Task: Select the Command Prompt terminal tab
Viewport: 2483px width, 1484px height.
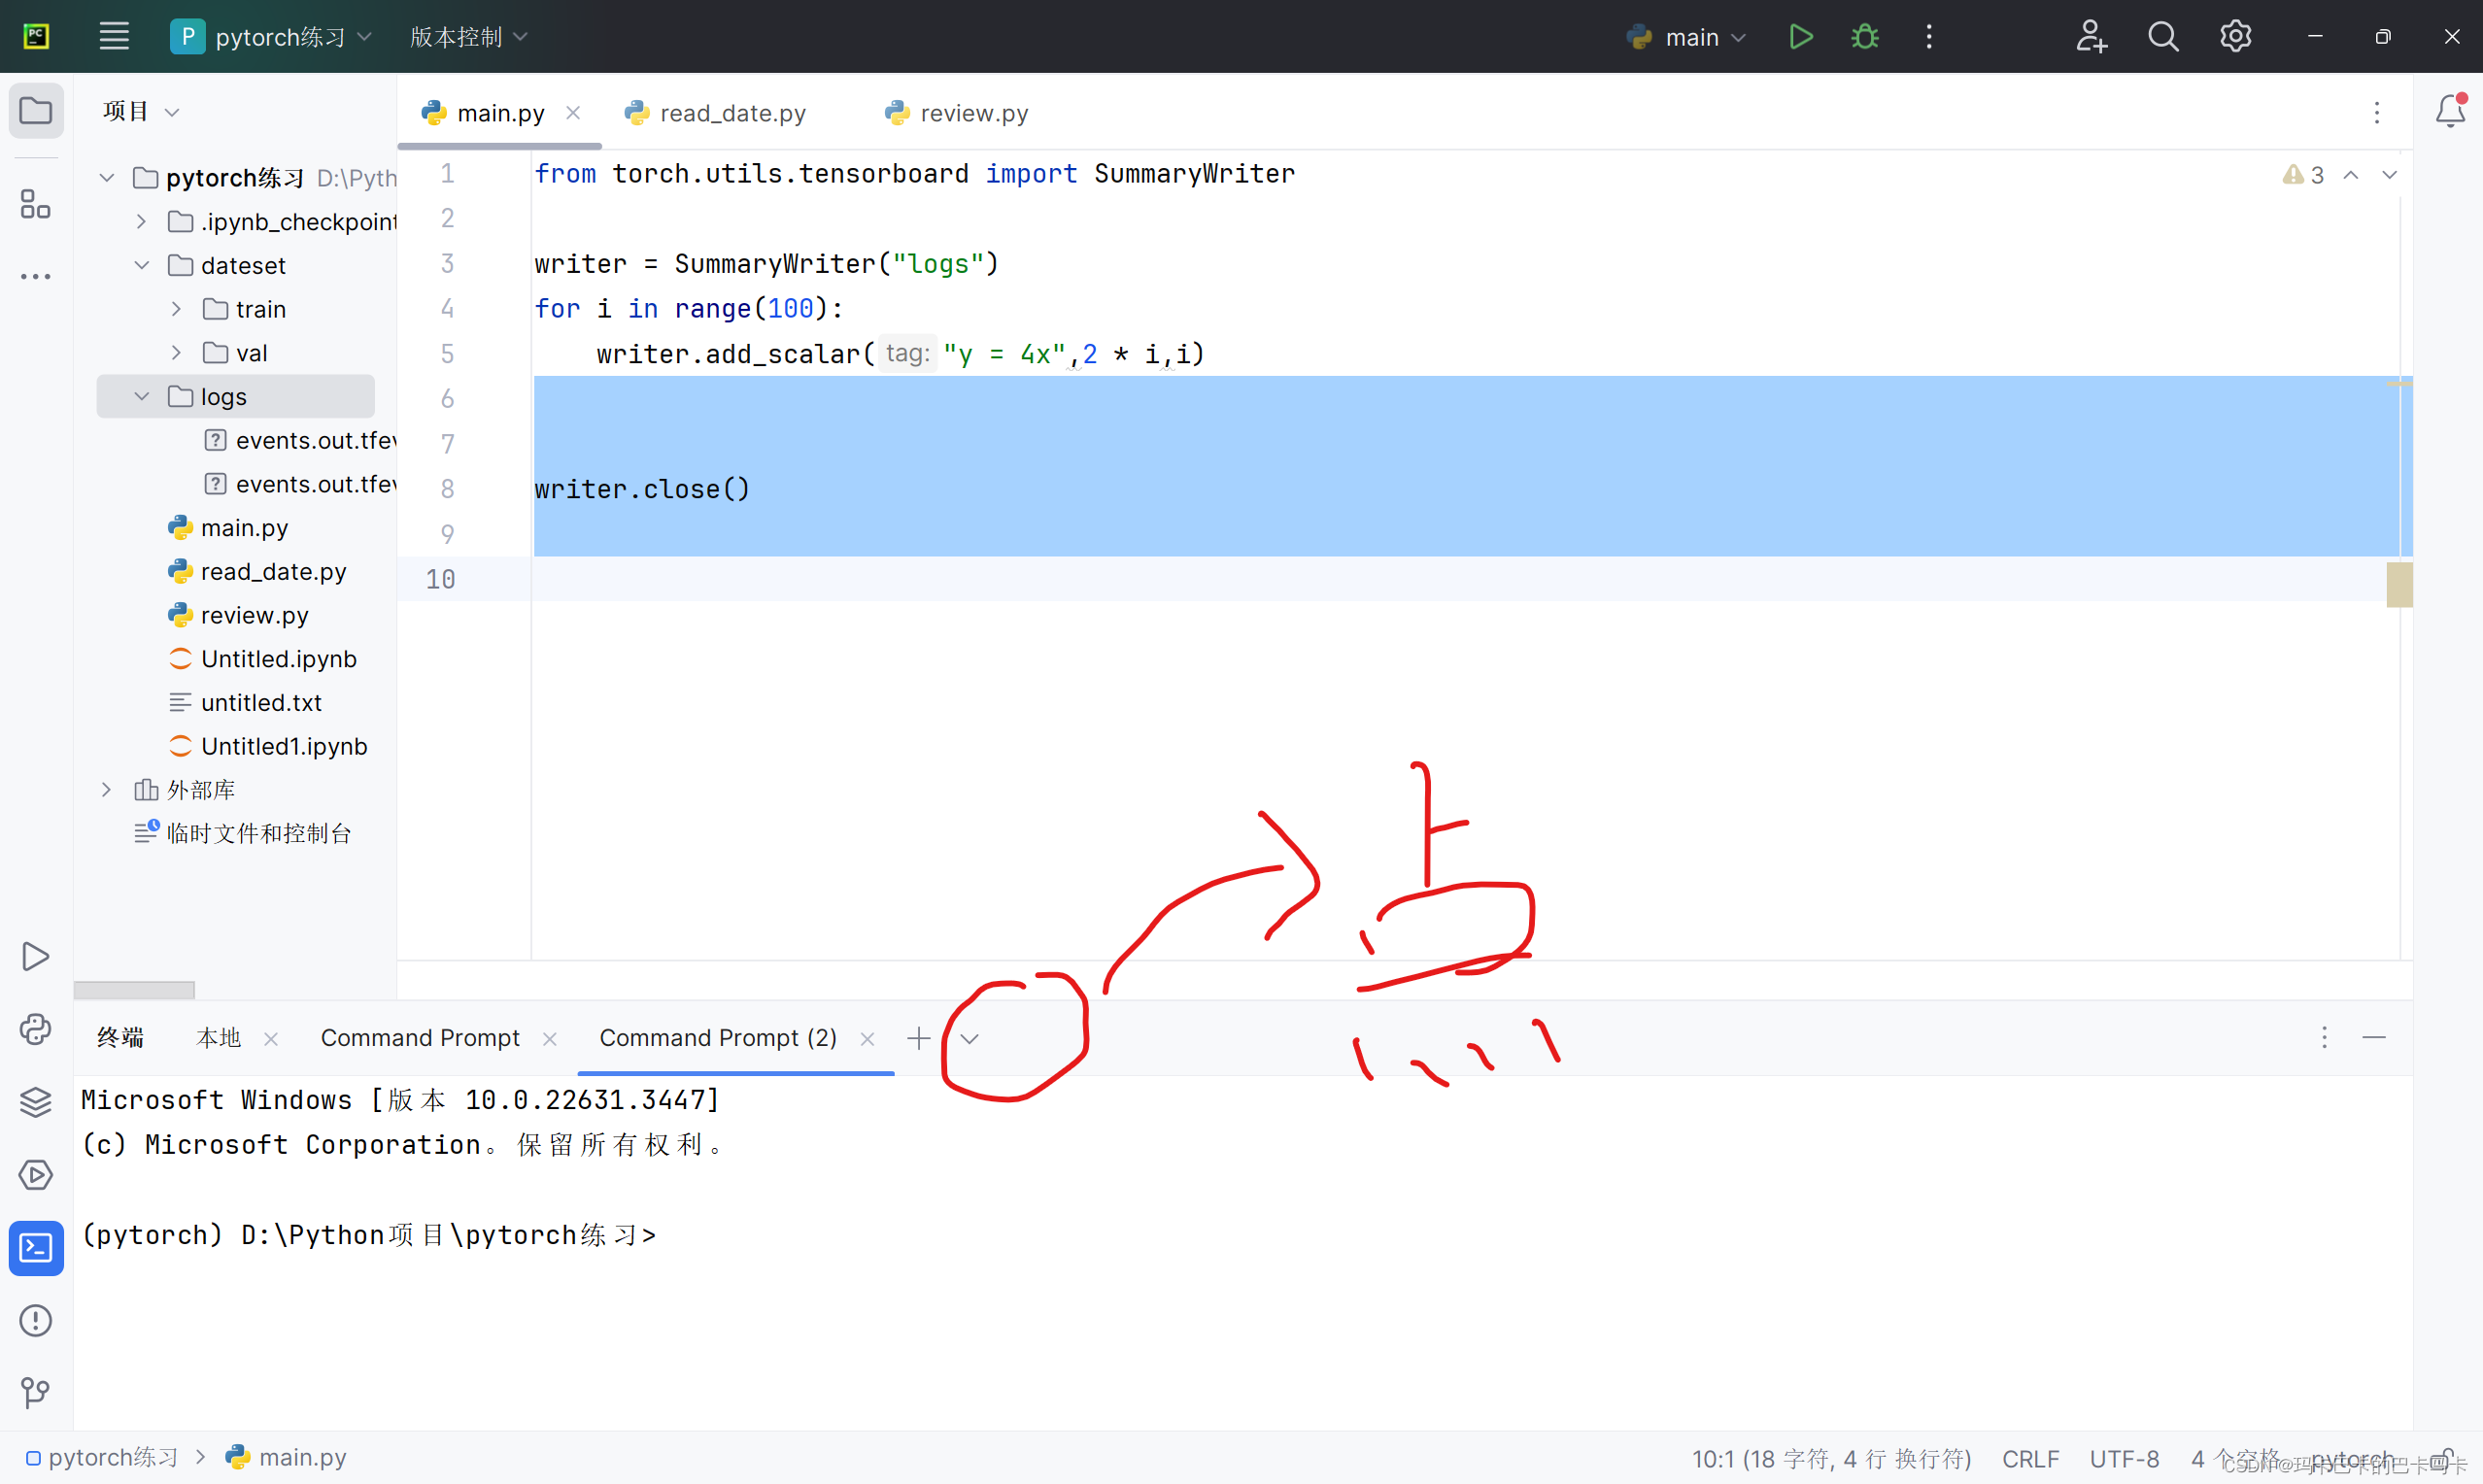Action: pyautogui.click(x=420, y=1038)
